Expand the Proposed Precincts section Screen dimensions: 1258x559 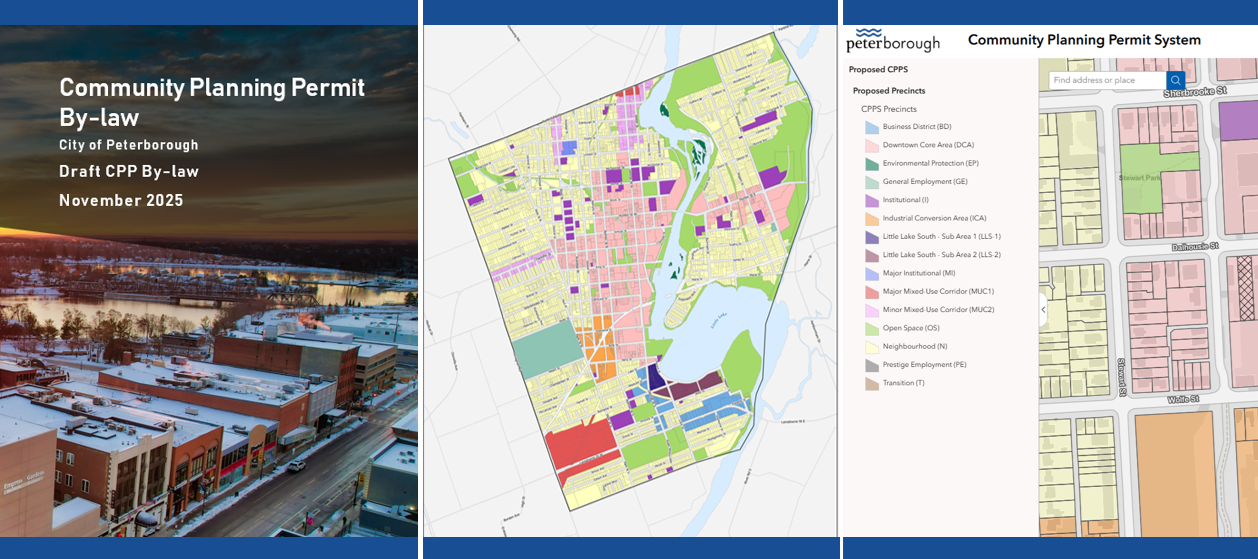point(888,91)
